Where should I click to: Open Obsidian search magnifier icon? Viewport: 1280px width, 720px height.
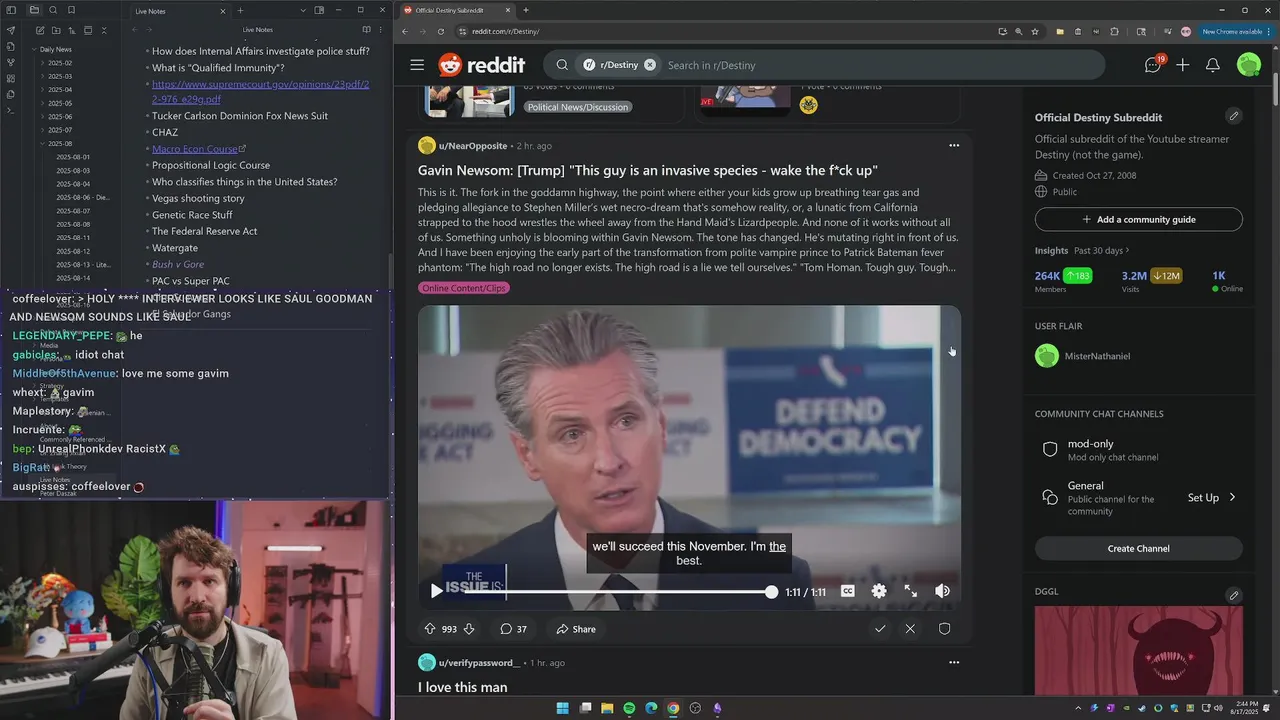click(52, 10)
